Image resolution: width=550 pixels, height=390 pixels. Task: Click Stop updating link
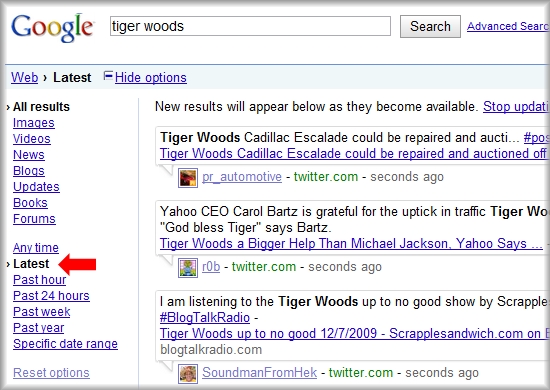click(516, 107)
